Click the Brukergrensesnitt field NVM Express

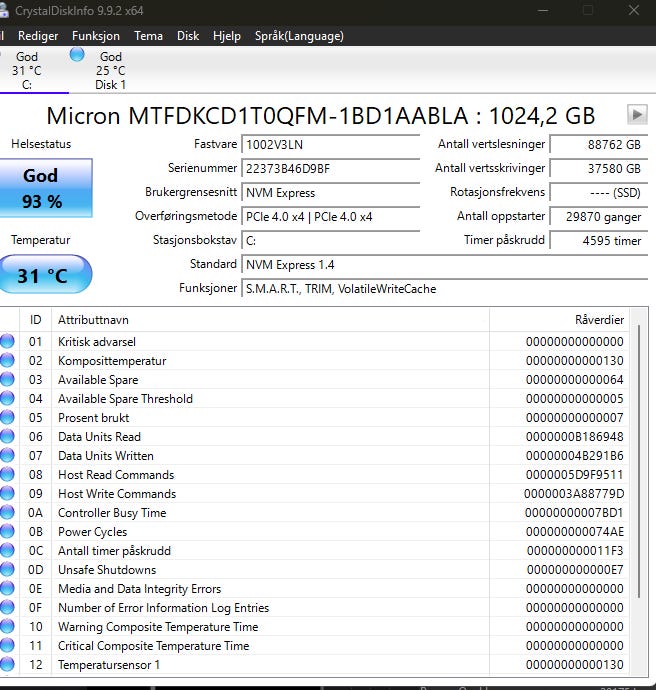pyautogui.click(x=330, y=193)
